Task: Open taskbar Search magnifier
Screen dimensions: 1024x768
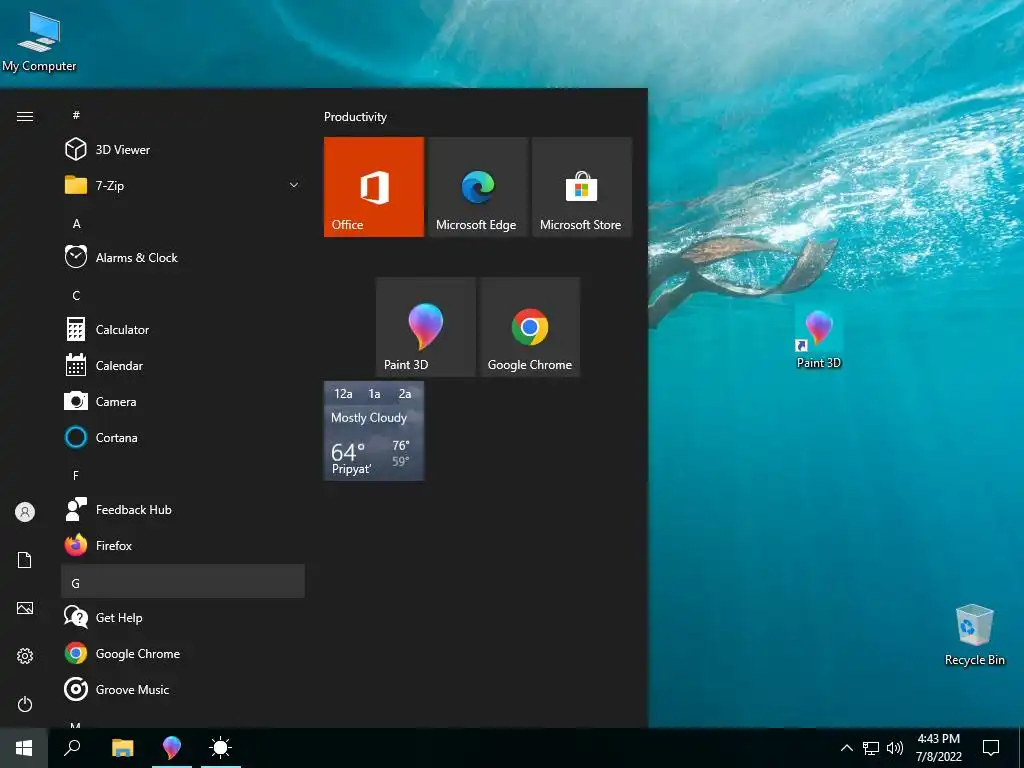Action: coord(72,748)
